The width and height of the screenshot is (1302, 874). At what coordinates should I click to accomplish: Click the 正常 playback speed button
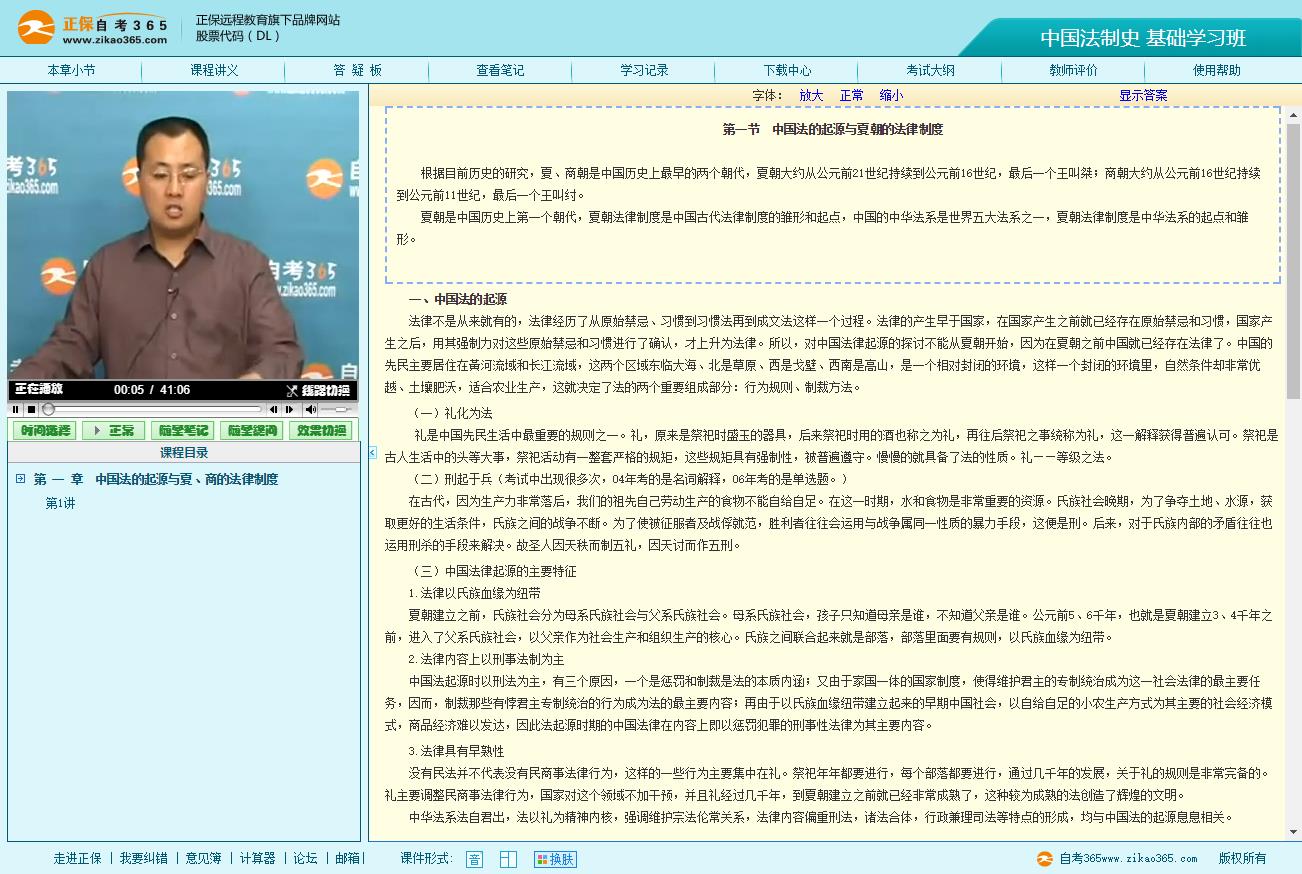pyautogui.click(x=113, y=430)
